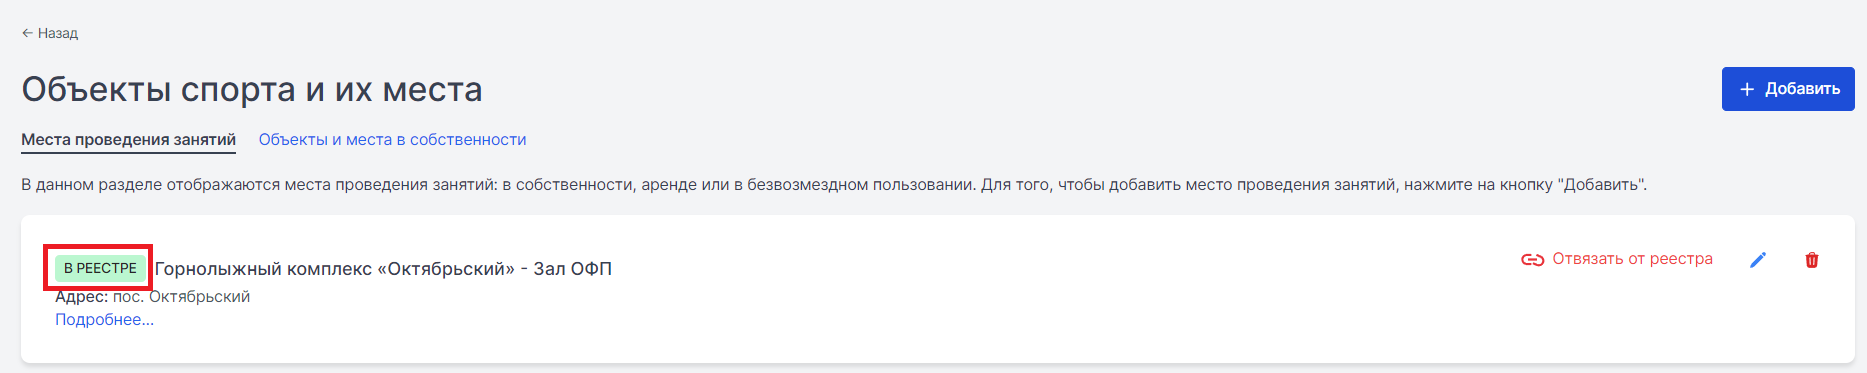1867x373 pixels.
Task: Click the section description paragraph text
Action: tap(834, 185)
